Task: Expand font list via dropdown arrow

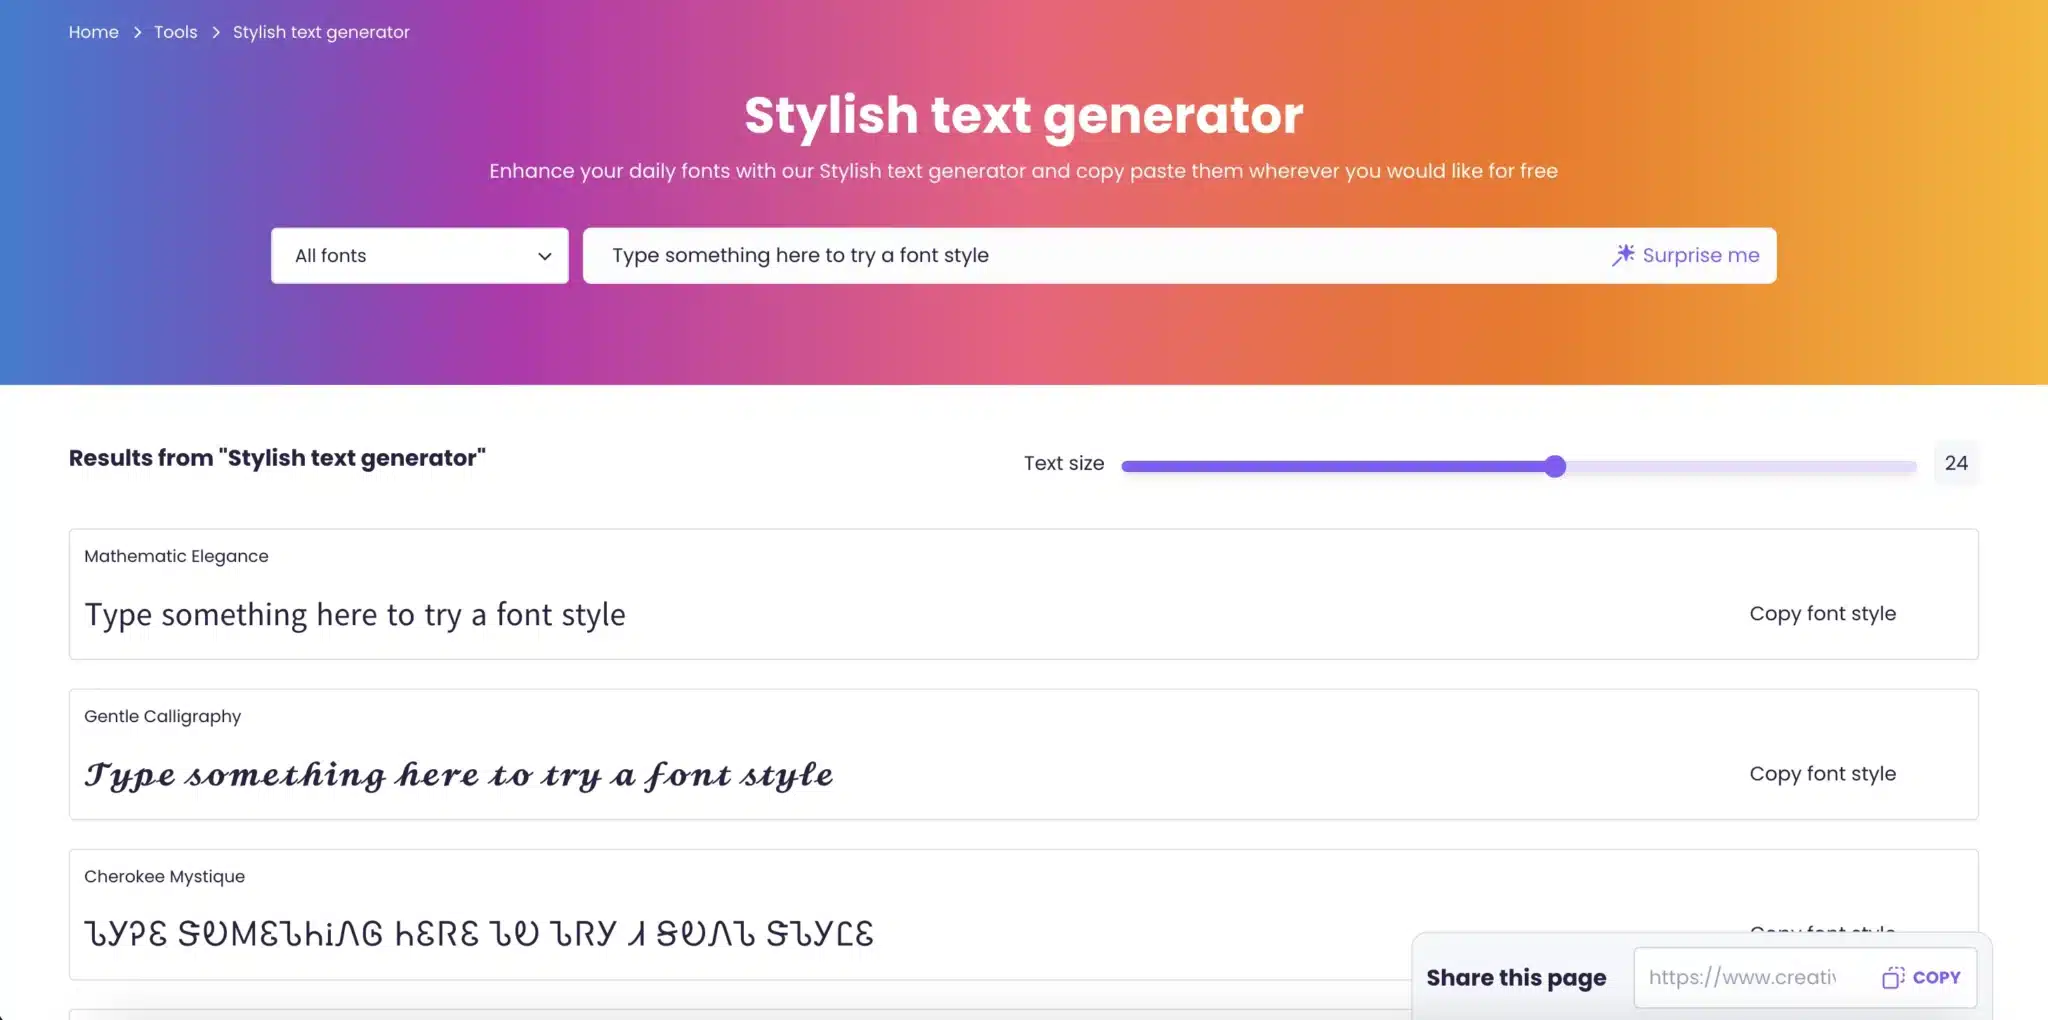Action: pyautogui.click(x=545, y=256)
